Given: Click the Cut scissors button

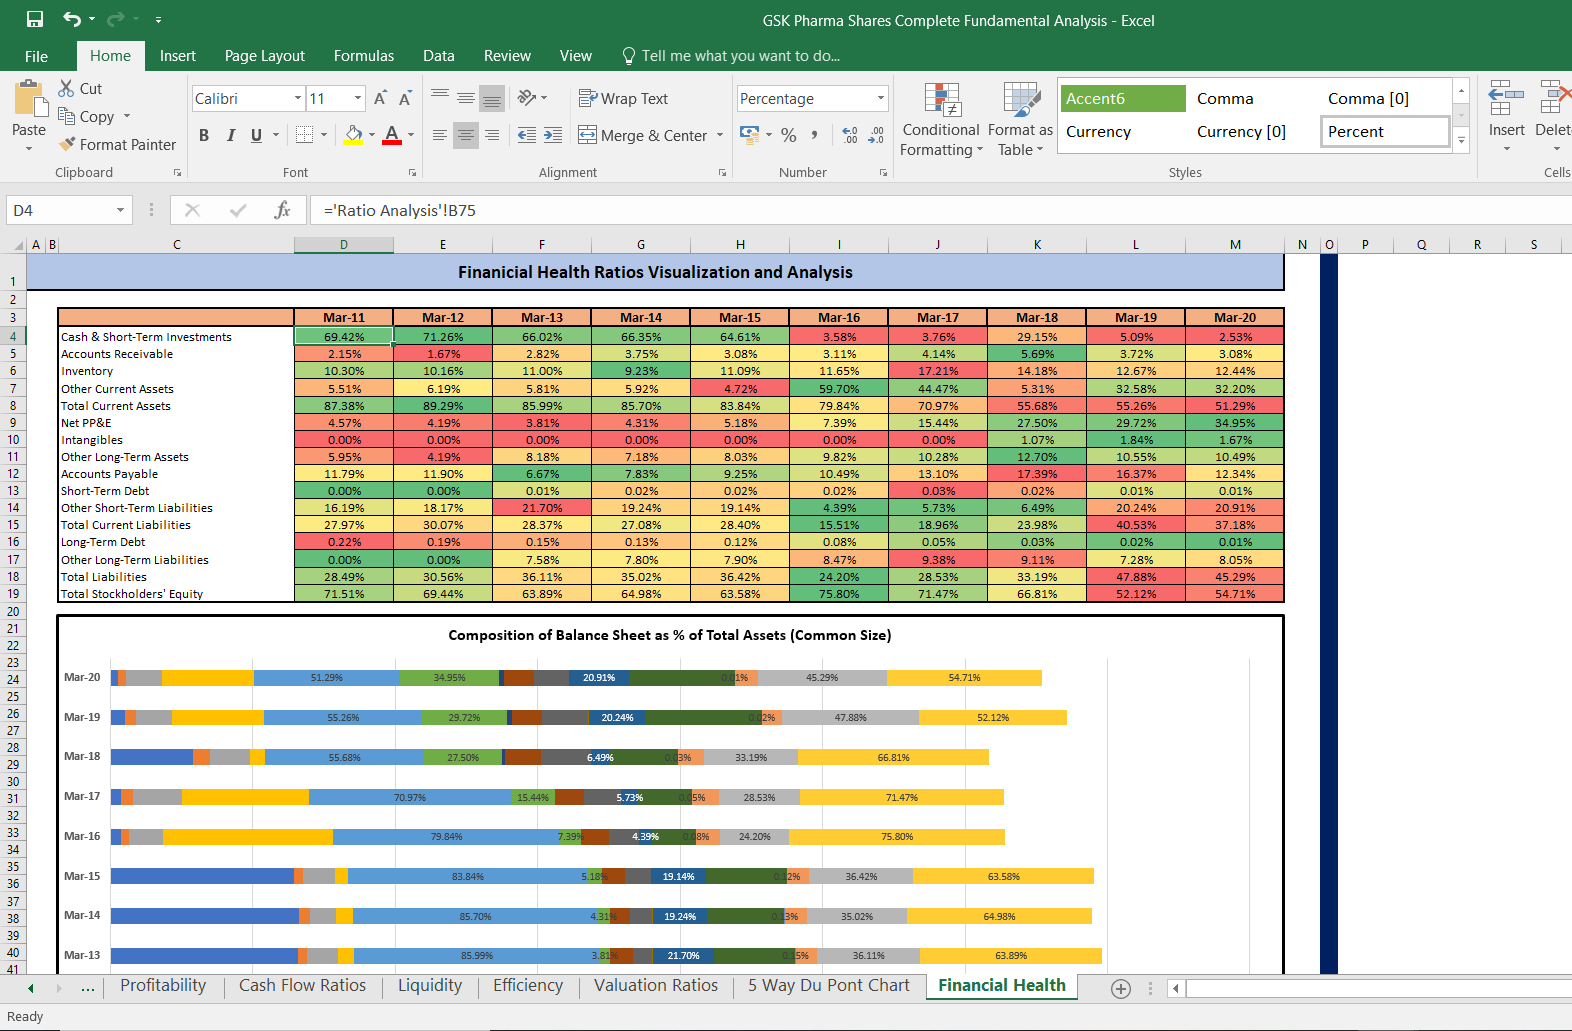Looking at the screenshot, I should point(80,88).
